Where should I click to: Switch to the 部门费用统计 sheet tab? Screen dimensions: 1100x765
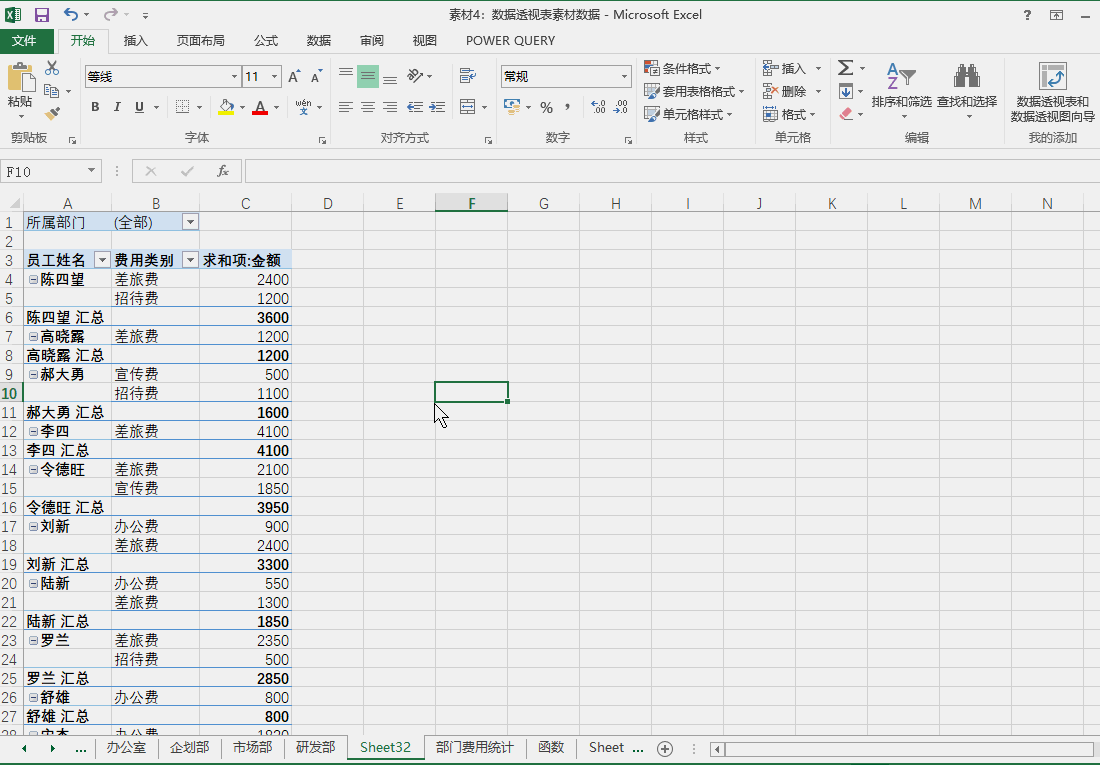click(x=473, y=747)
